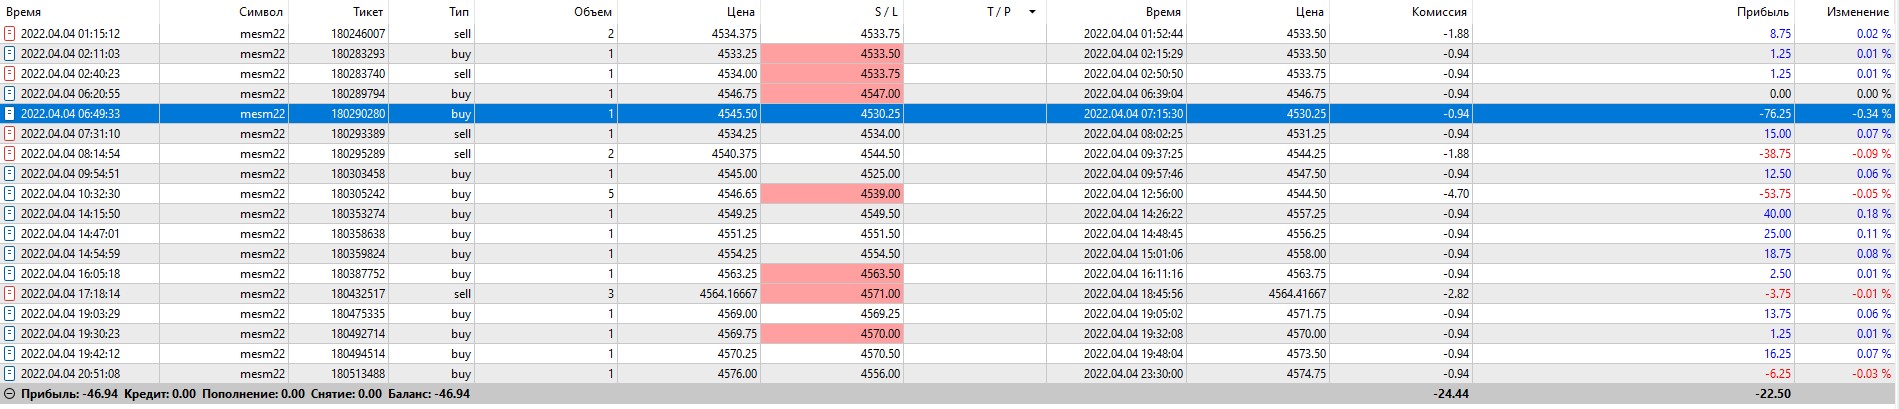
Task: Click the sell icon for ticket 180432517
Action: click(10, 293)
